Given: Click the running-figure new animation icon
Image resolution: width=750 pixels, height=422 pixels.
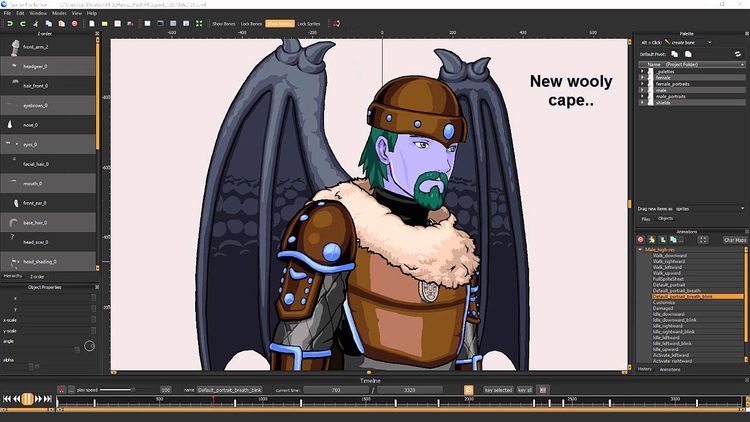Looking at the screenshot, I should click(x=651, y=240).
